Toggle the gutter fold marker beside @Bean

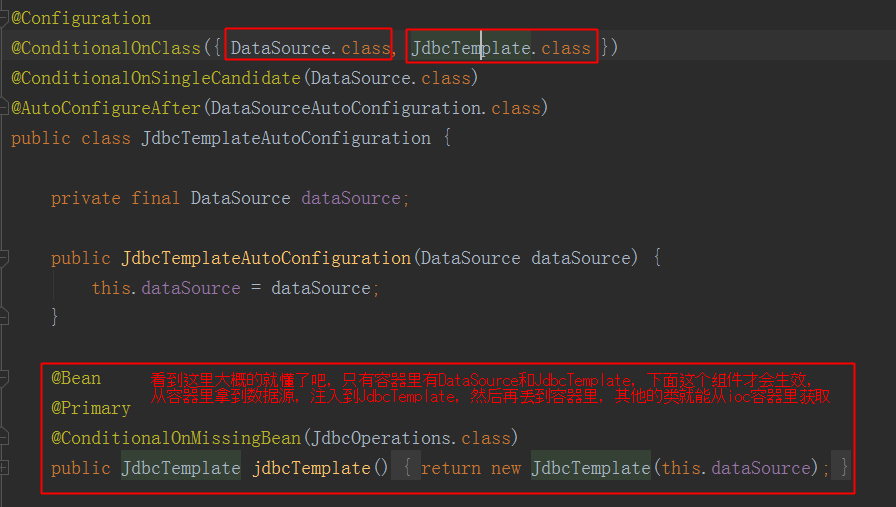pos(3,378)
